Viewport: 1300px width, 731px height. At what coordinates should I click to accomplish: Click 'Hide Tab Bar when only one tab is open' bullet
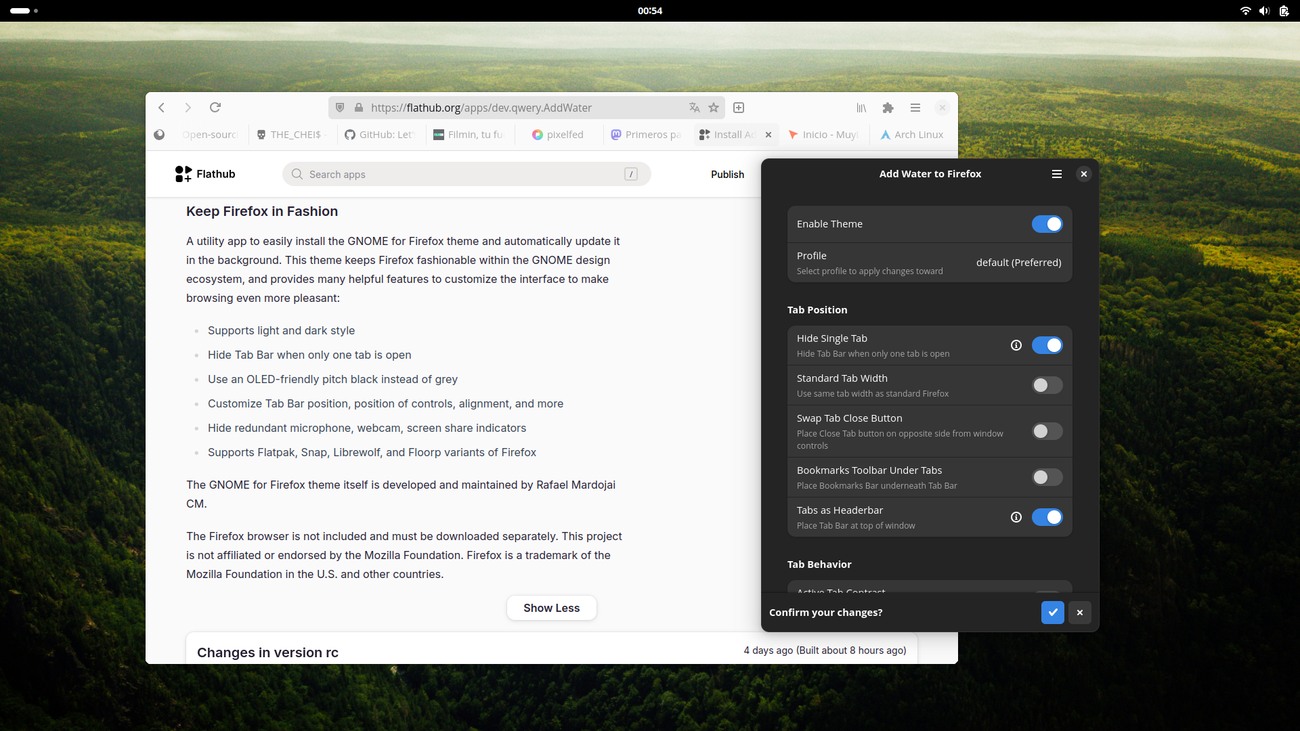click(x=310, y=355)
